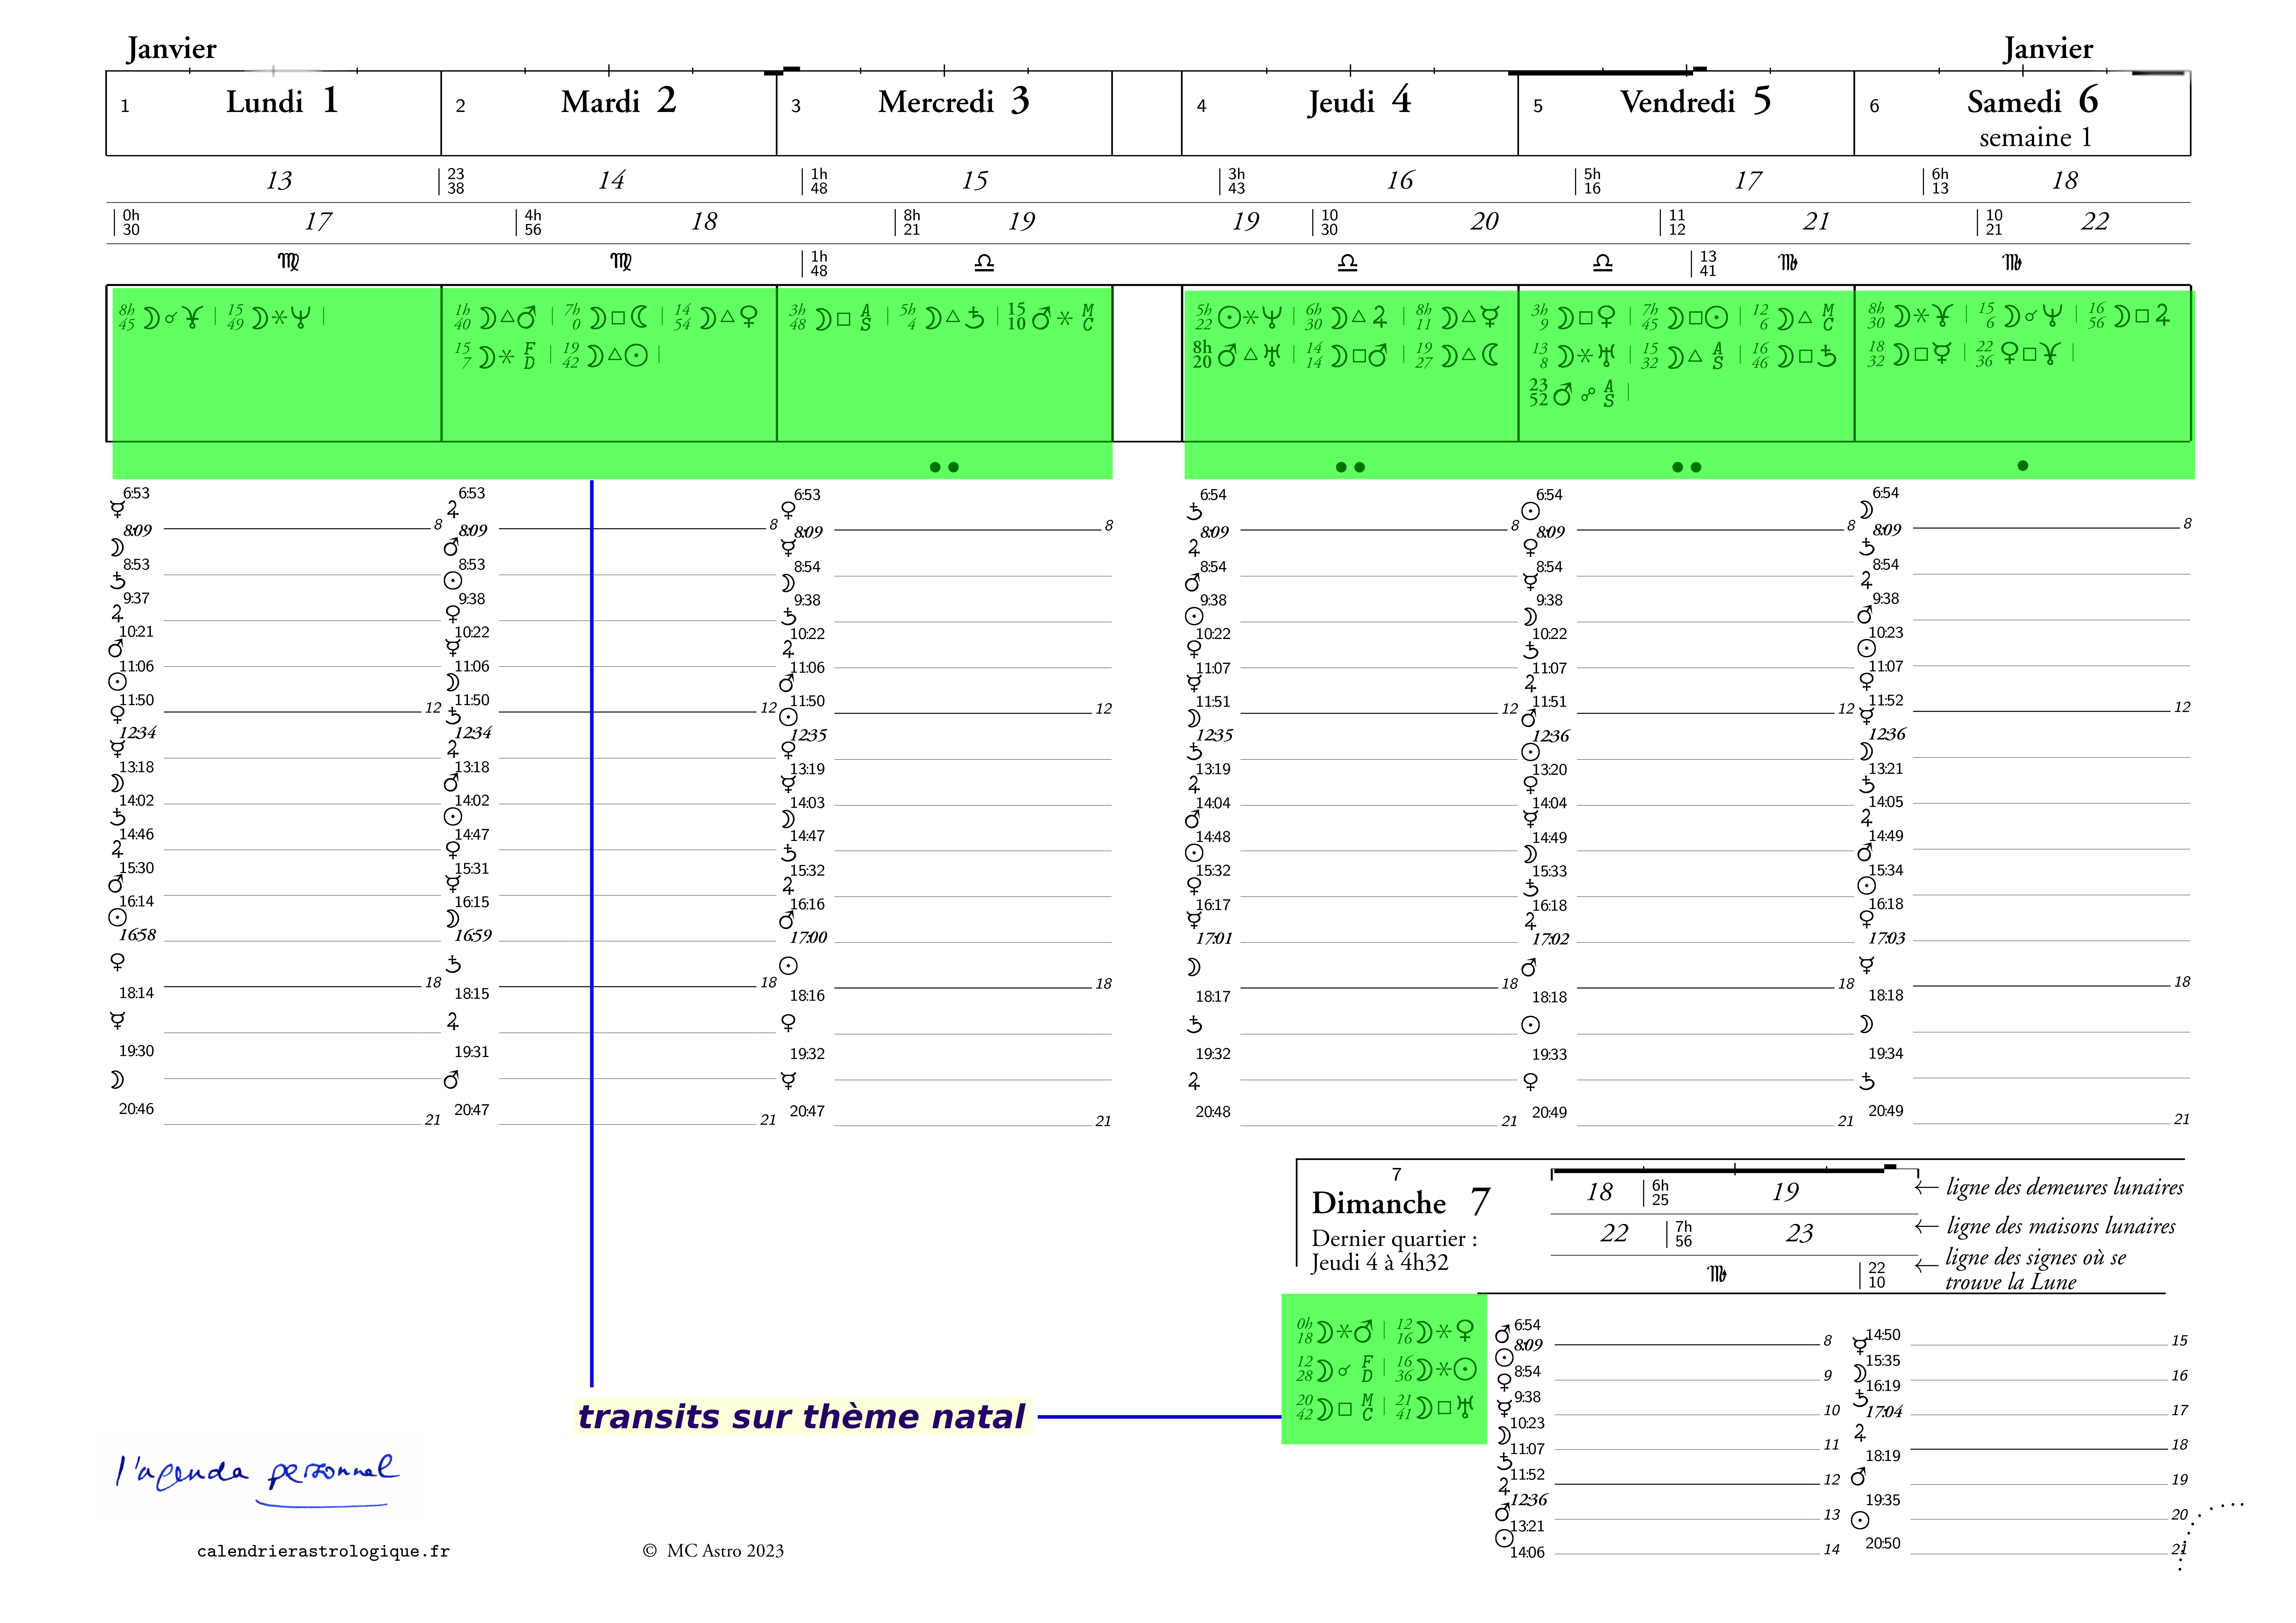This screenshot has width=2296, height=1623.
Task: Select the Jeudi 4 day header
Action: coord(1350,113)
